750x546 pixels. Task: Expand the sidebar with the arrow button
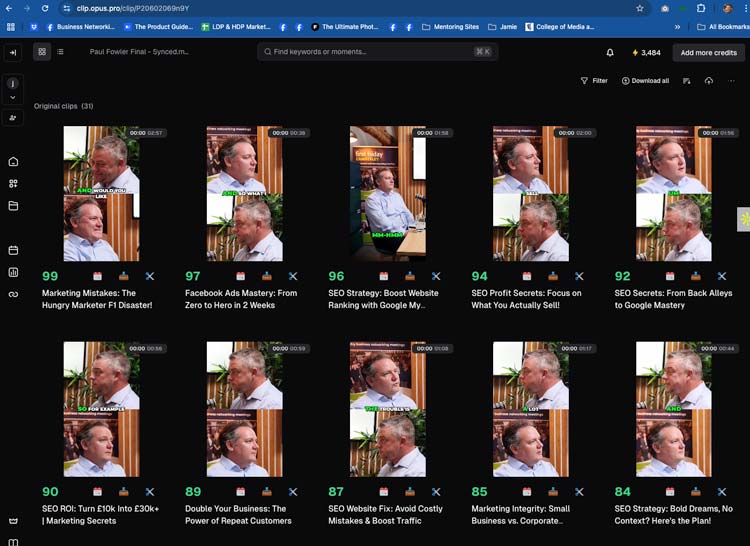[x=13, y=52]
